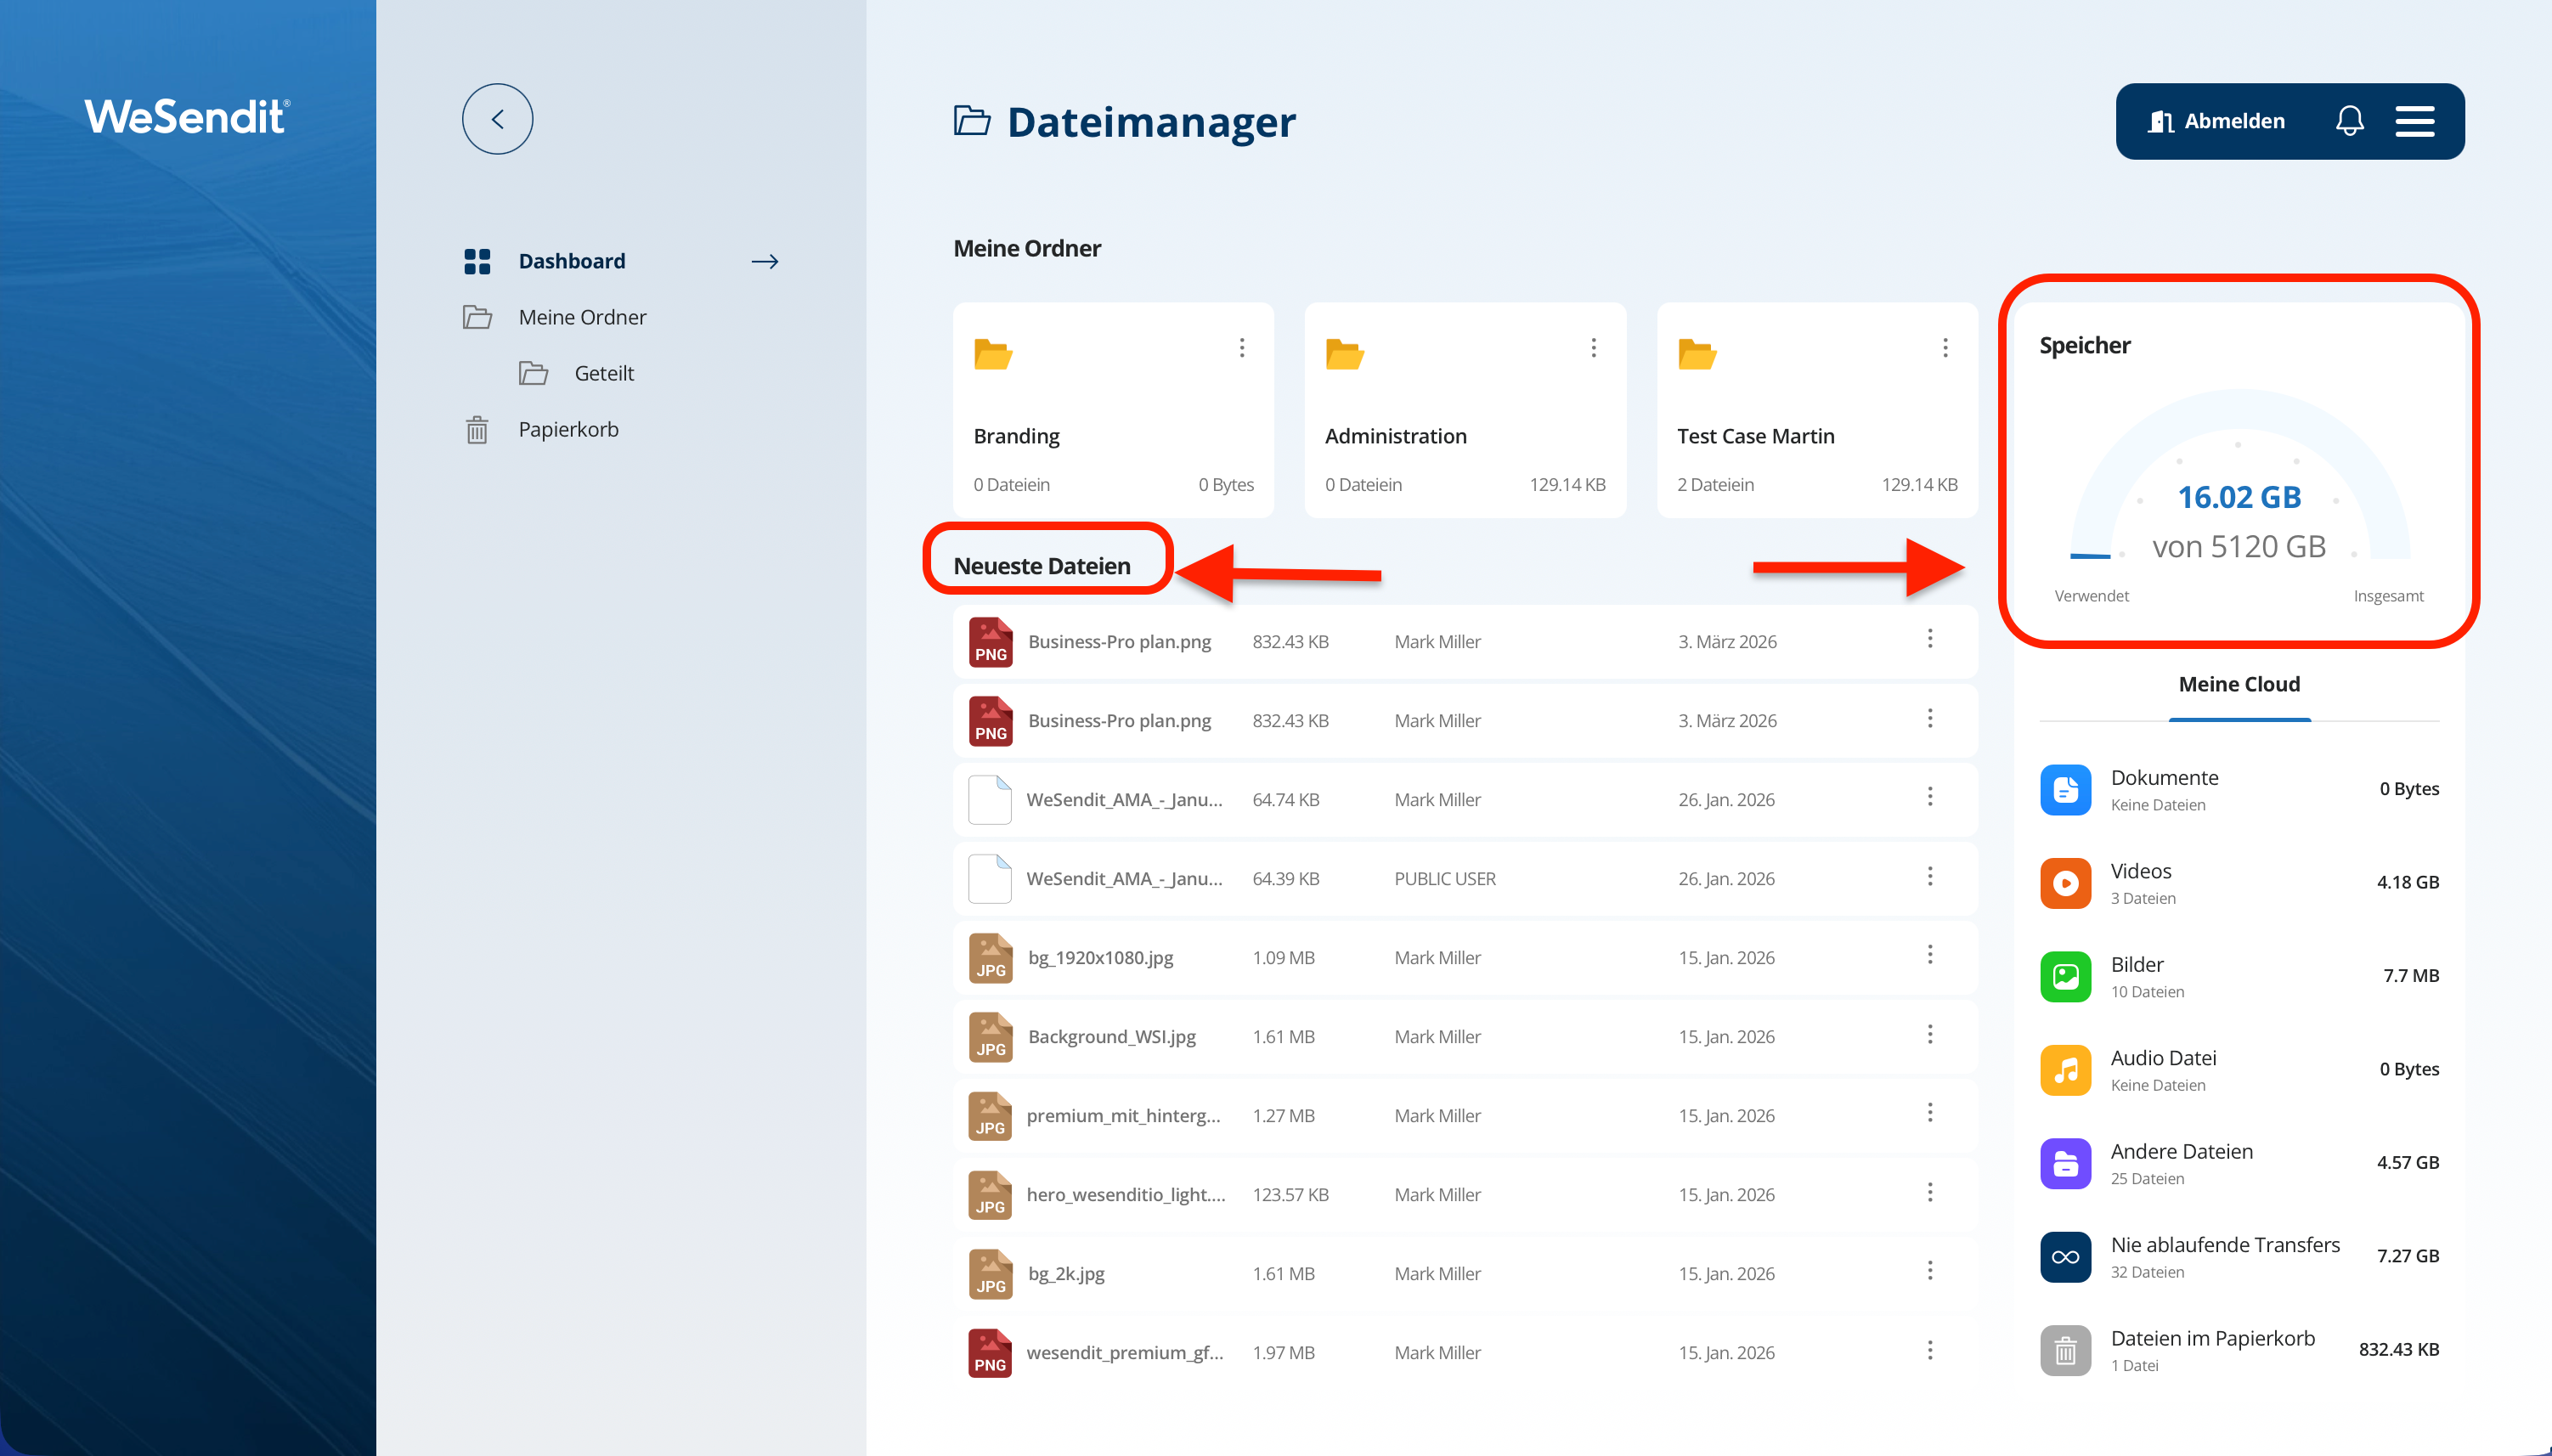The height and width of the screenshot is (1456, 2552).
Task: Click the Bilder category icon
Action: (x=2065, y=976)
